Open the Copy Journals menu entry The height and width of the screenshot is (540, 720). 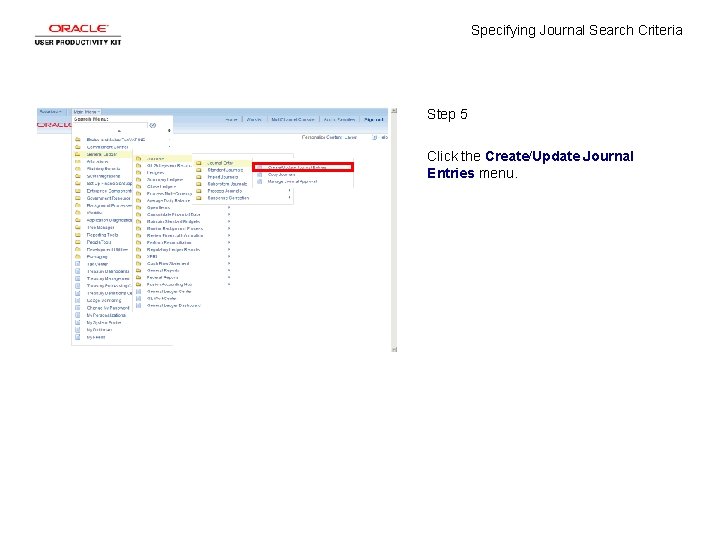pos(281,174)
